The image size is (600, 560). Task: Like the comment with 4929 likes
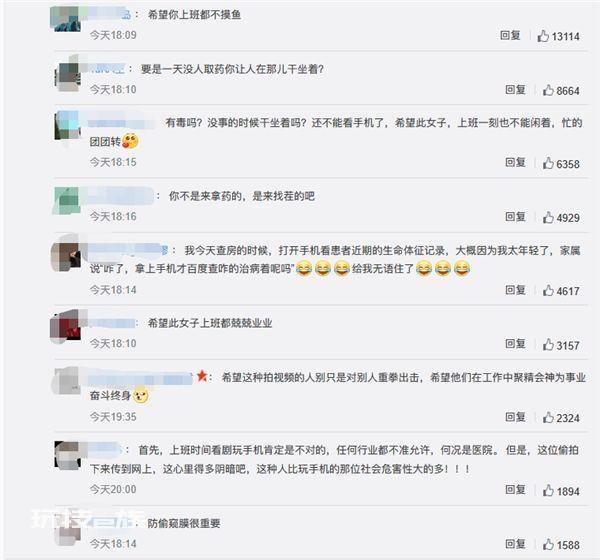point(548,217)
